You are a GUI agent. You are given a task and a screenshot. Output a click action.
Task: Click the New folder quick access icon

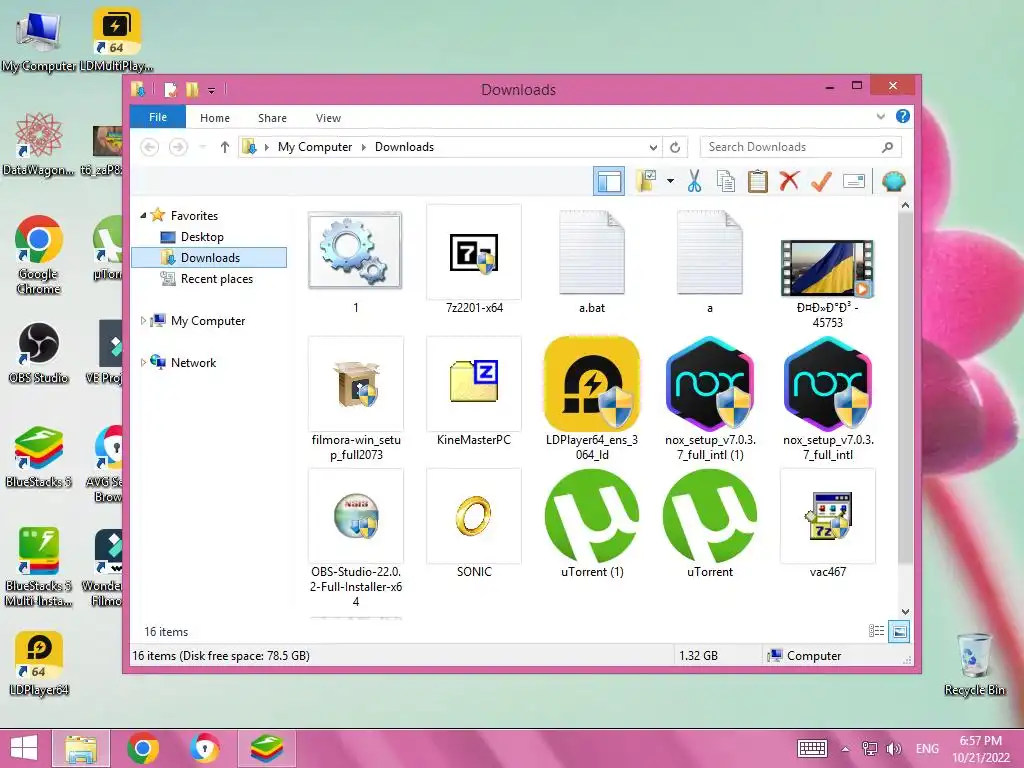click(192, 89)
